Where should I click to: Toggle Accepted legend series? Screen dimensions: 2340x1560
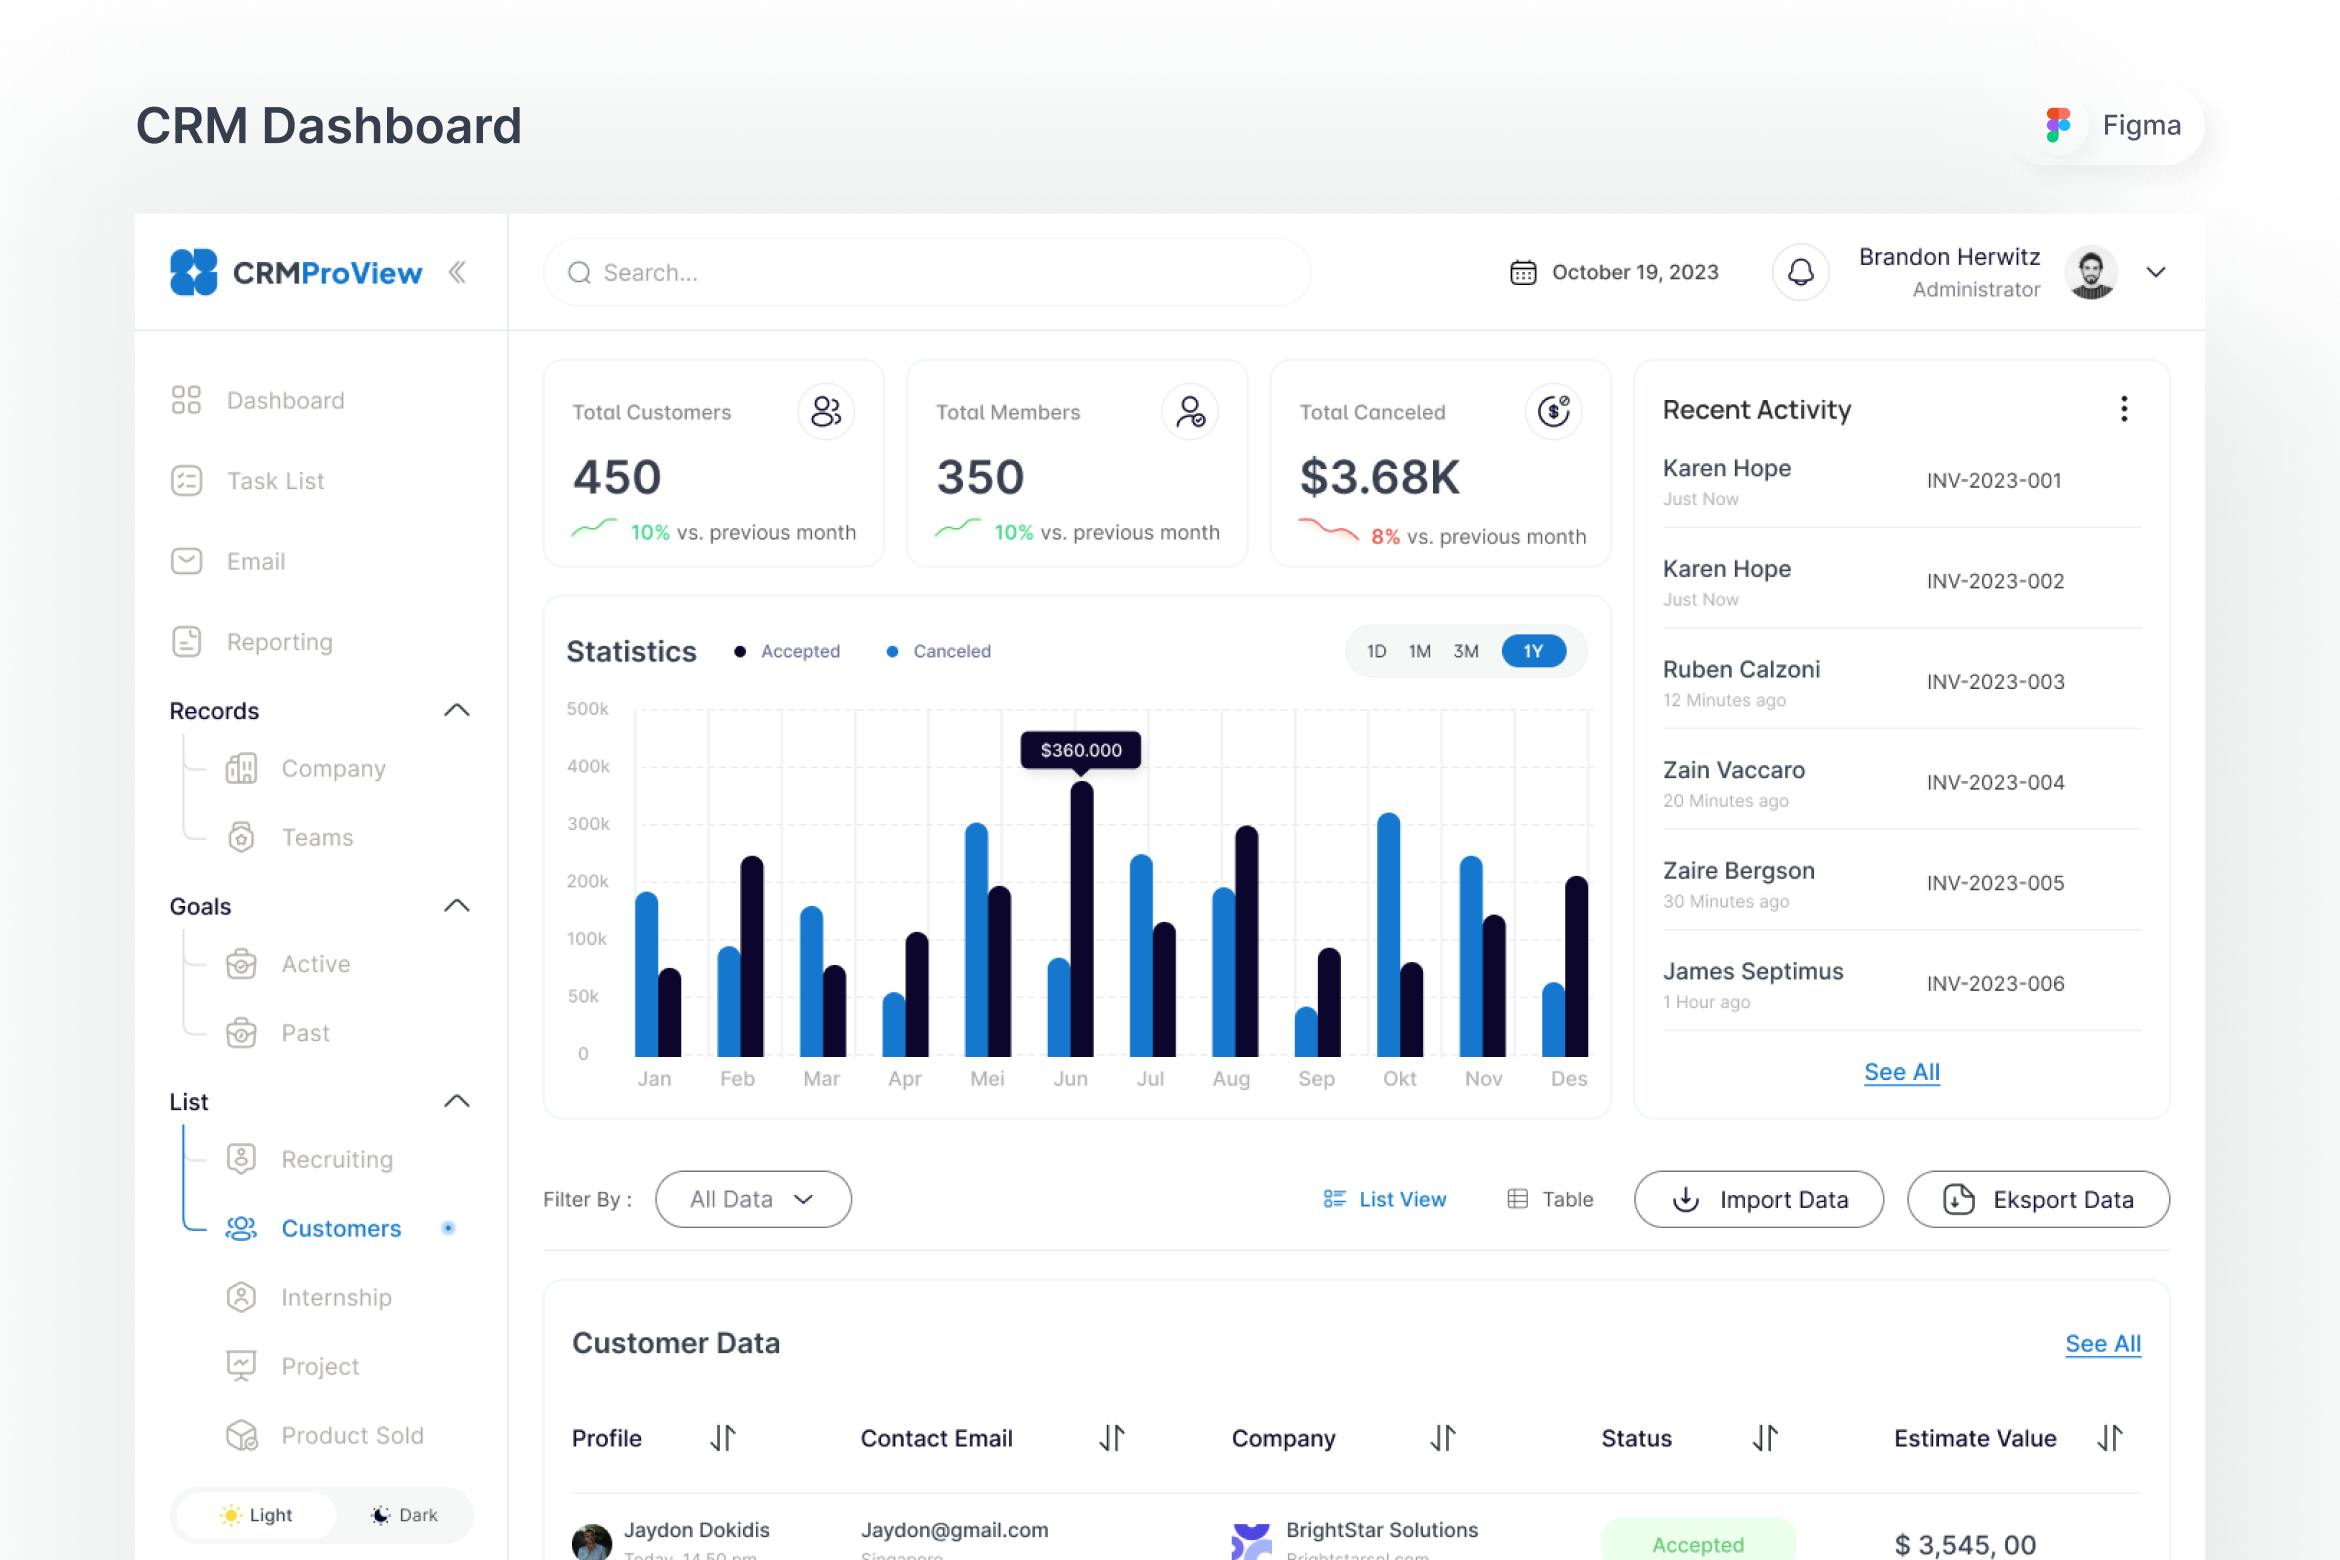click(787, 651)
